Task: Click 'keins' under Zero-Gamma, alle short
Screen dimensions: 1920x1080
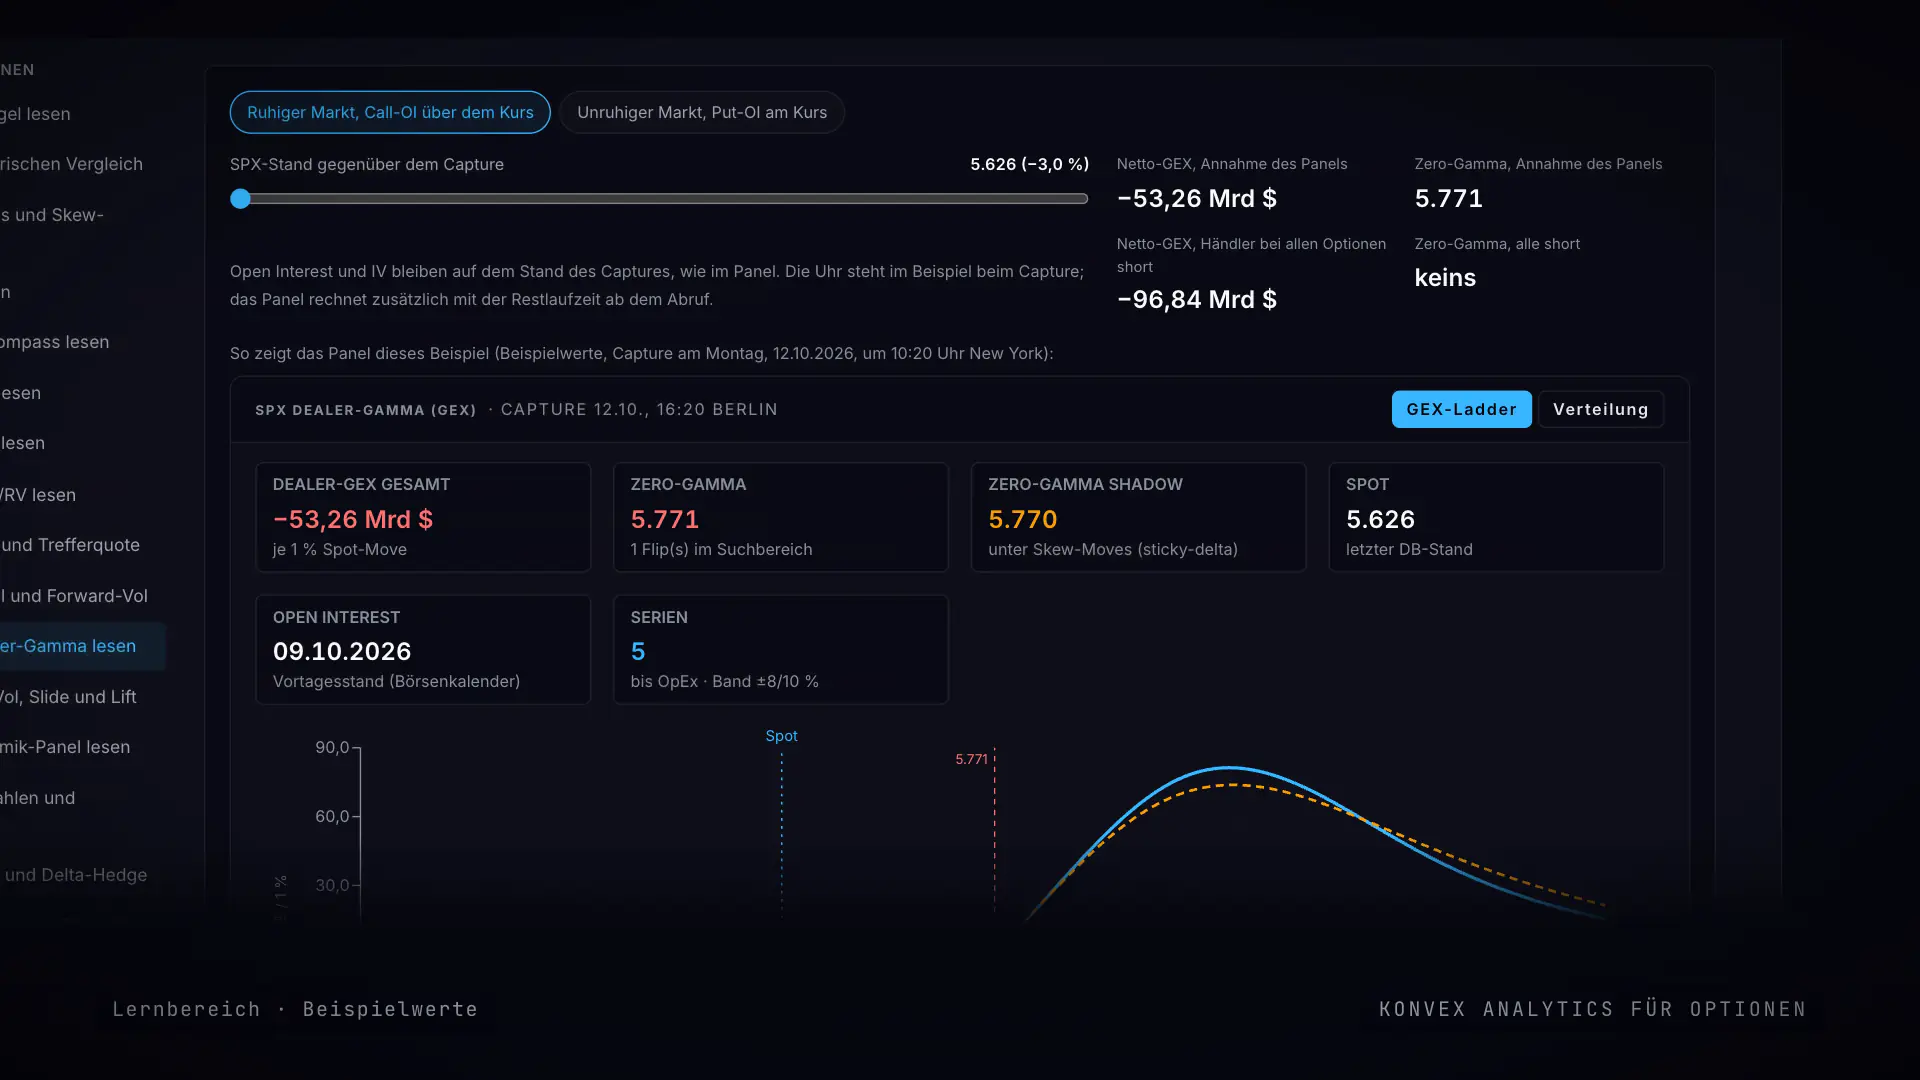Action: click(x=1445, y=278)
